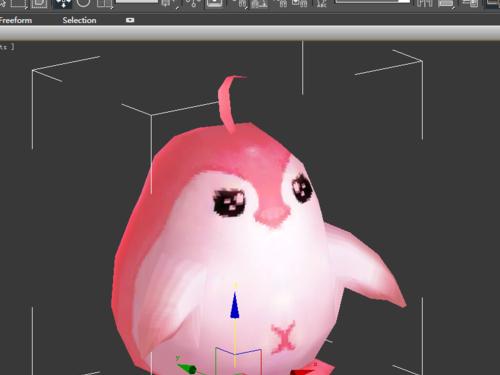This screenshot has height=375, width=500.
Task: Activate the Select and Rotate tool
Action: pyautogui.click(x=83, y=3)
